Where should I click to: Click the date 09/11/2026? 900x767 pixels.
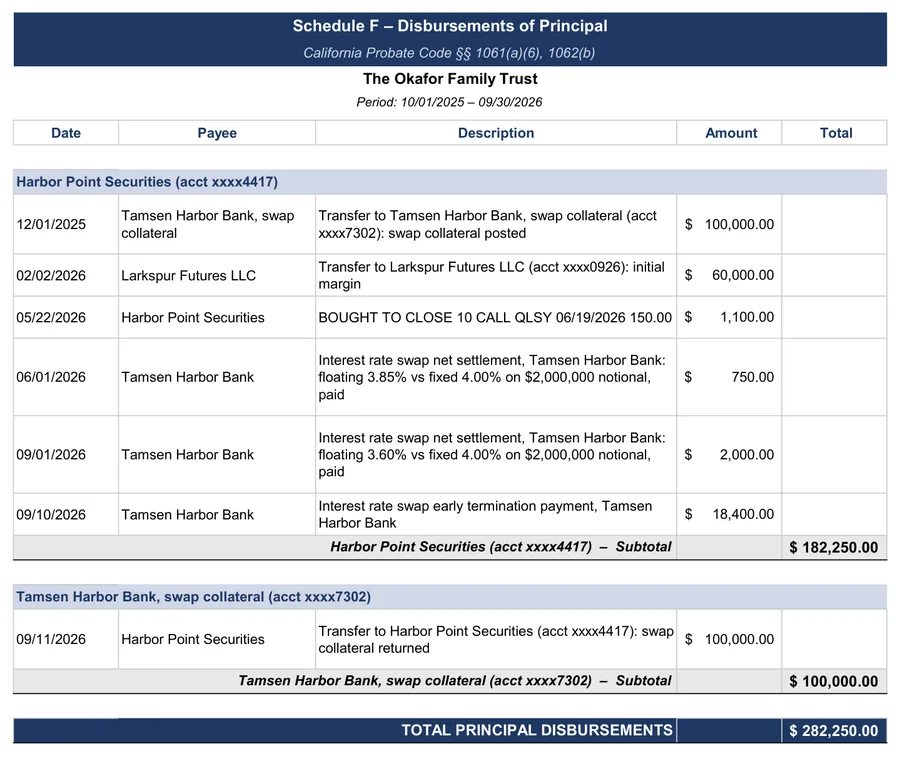51,639
